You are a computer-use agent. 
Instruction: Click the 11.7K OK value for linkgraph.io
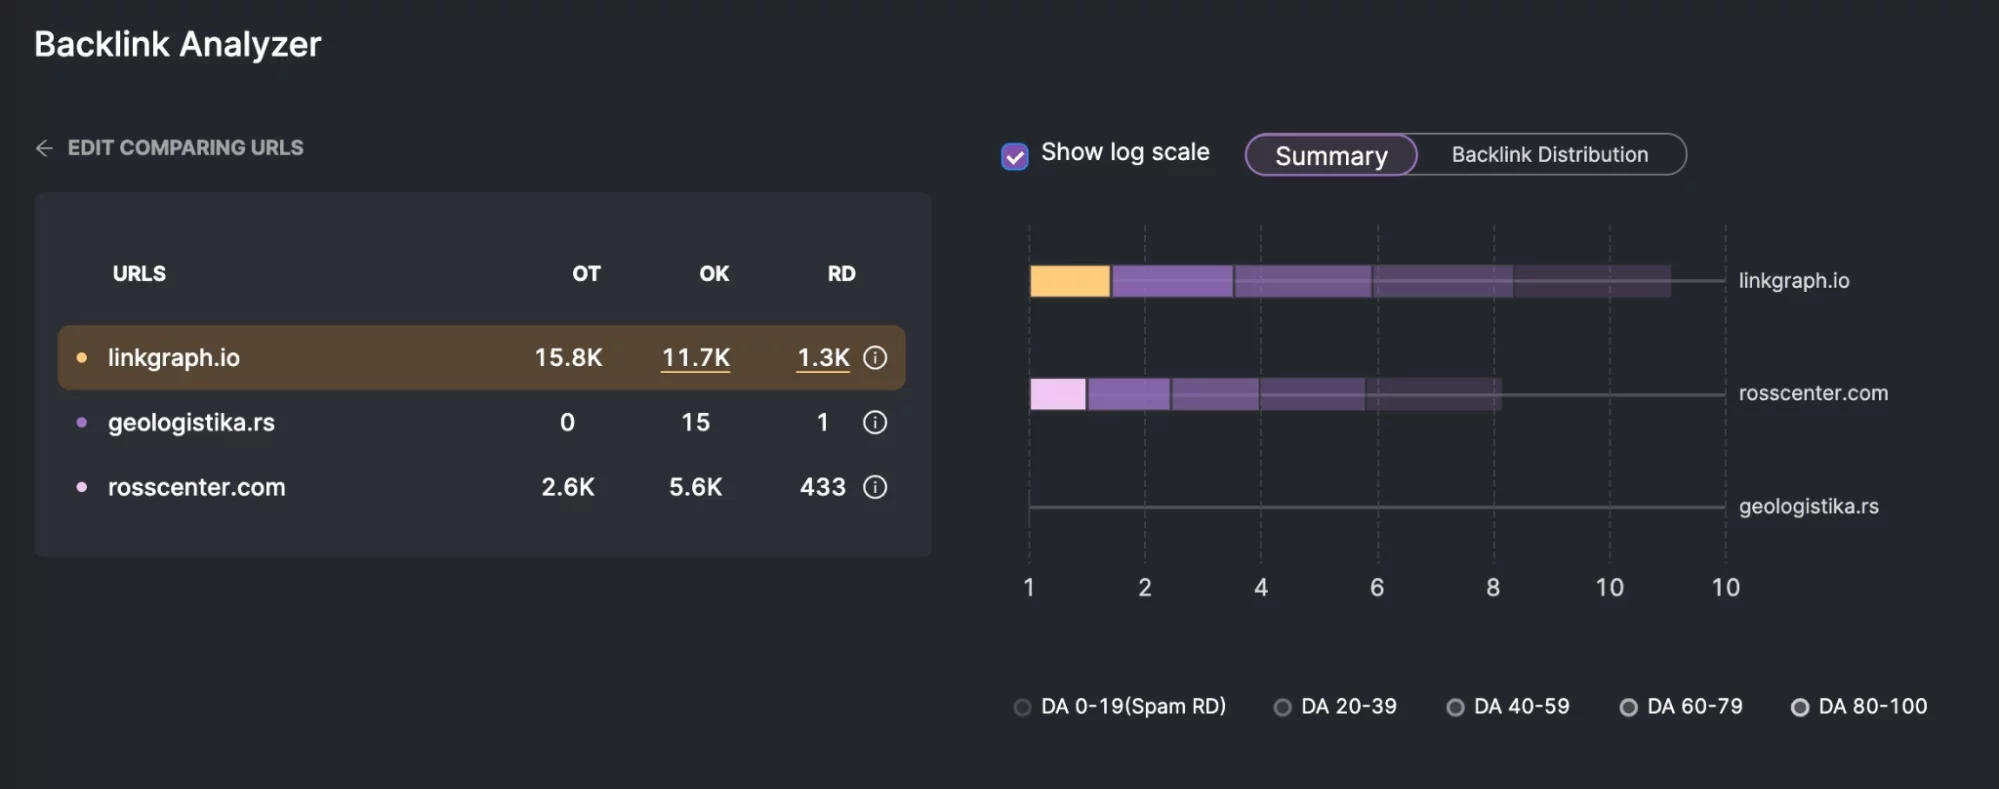point(696,358)
